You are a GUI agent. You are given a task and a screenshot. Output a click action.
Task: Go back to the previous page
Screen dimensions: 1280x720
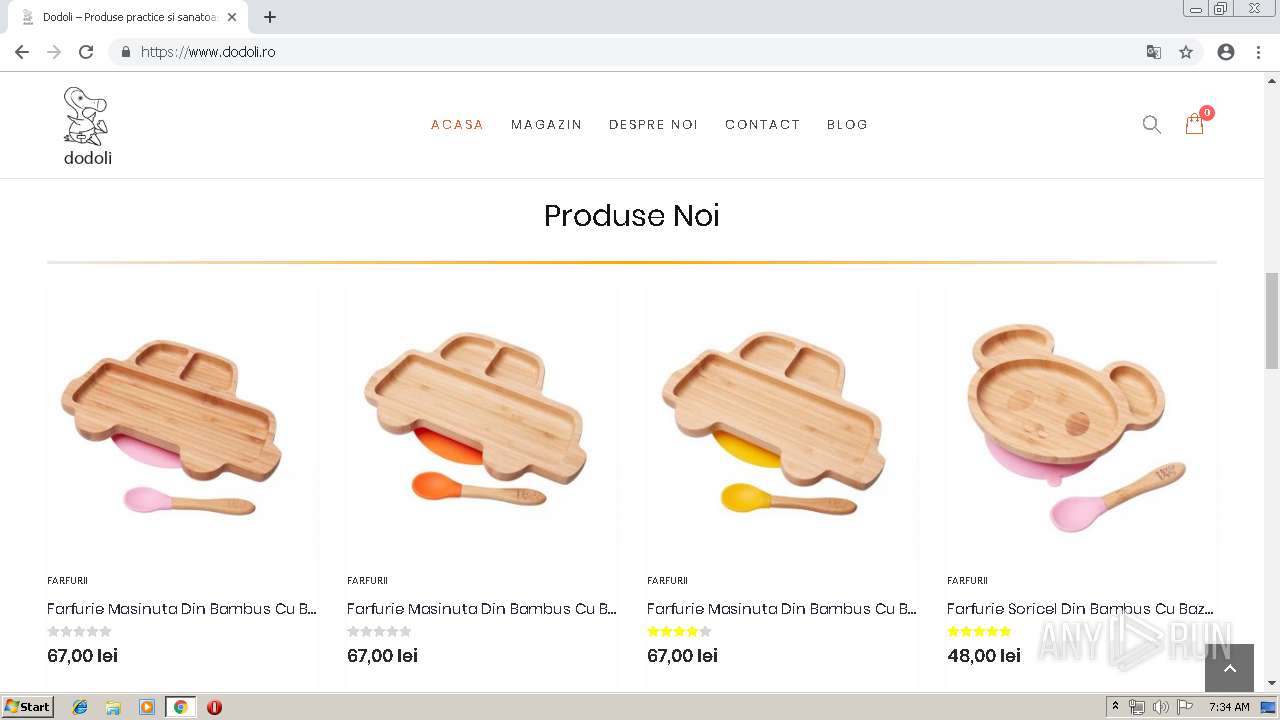coord(22,52)
